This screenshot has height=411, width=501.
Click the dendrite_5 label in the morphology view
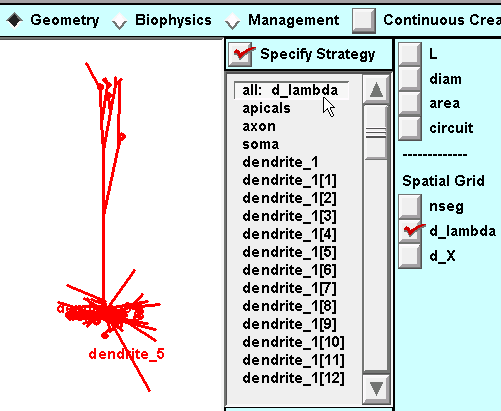(x=127, y=354)
